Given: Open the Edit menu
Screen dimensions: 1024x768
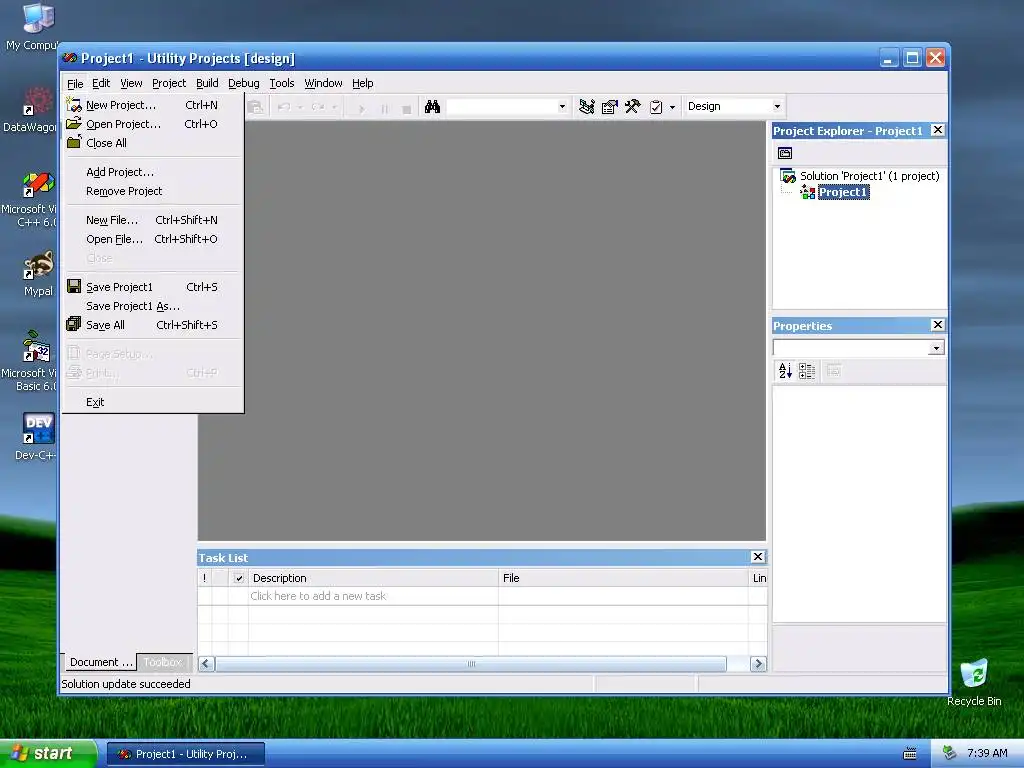Looking at the screenshot, I should pos(101,83).
